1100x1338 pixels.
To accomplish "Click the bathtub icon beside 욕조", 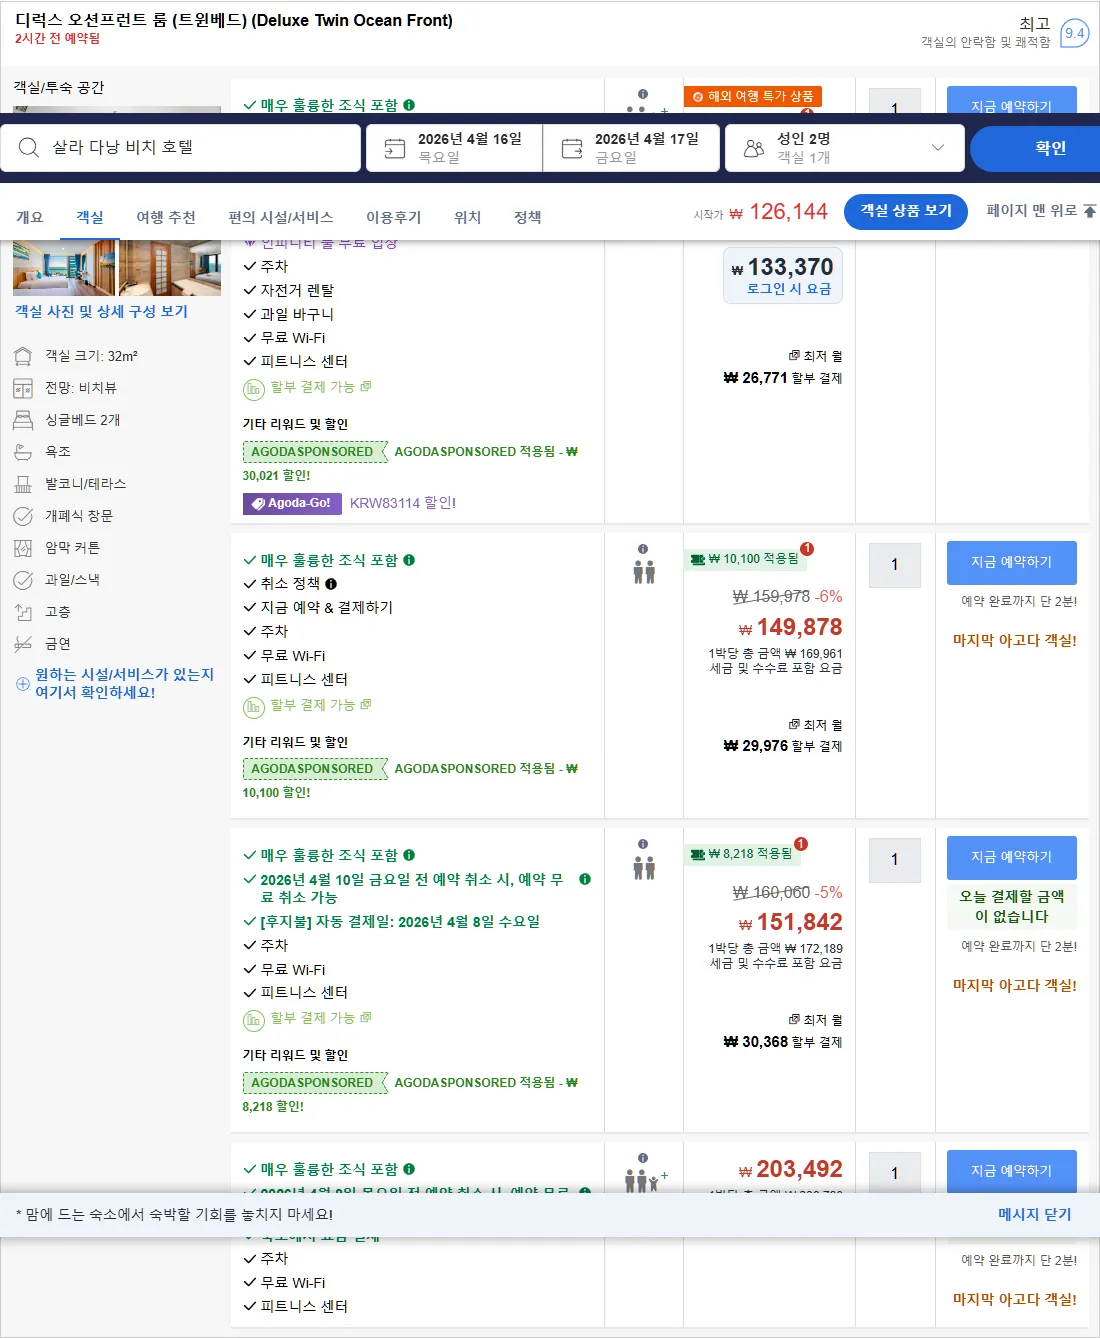I will (x=23, y=452).
